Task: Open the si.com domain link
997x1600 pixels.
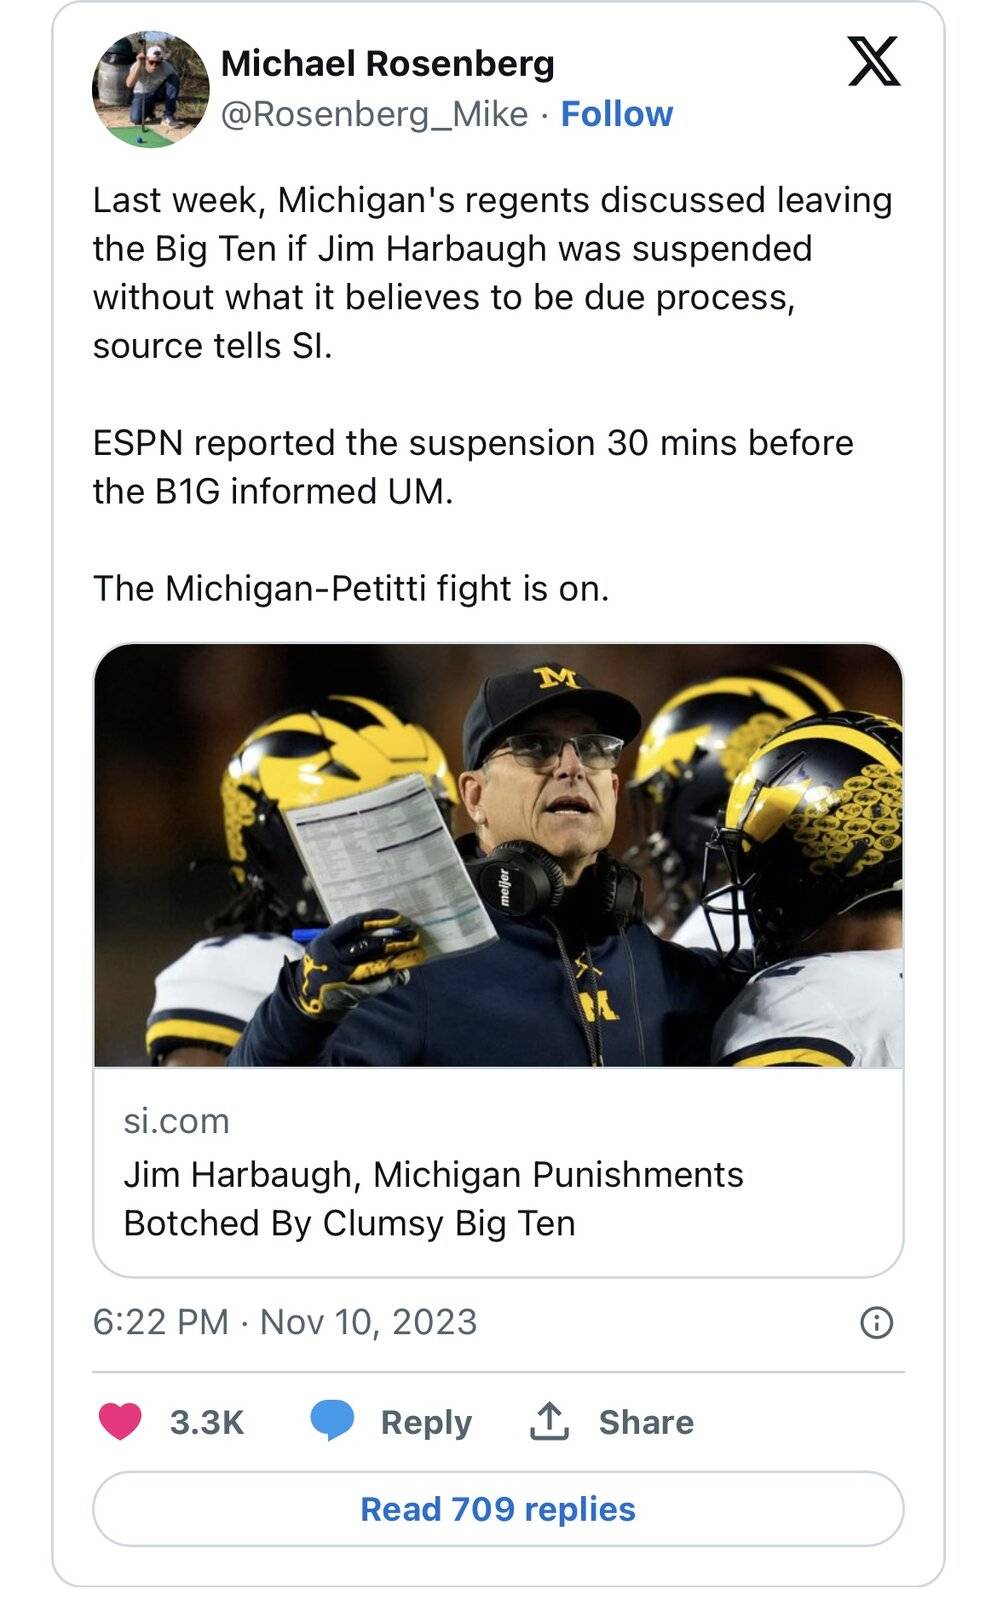Action: [176, 1121]
